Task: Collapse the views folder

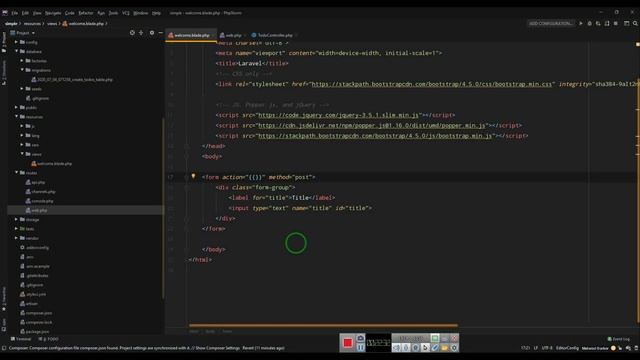Action: (22, 154)
